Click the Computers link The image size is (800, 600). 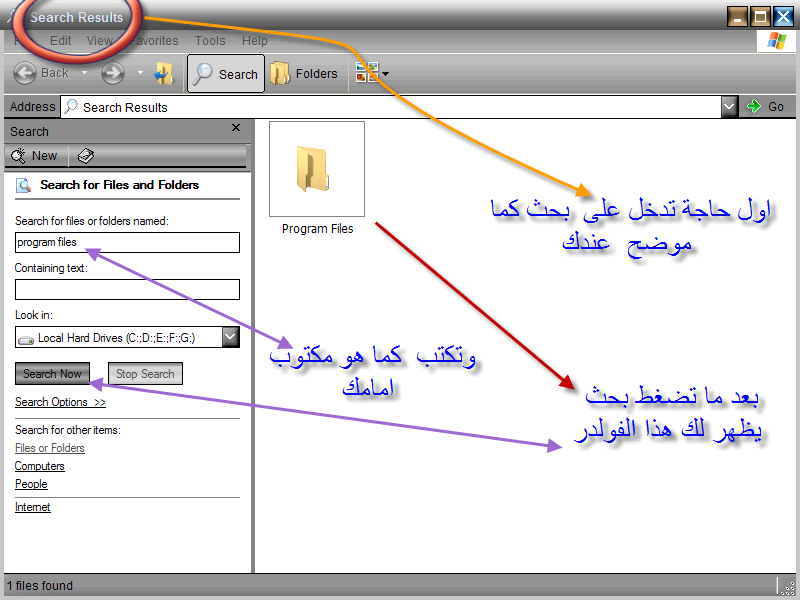click(40, 466)
